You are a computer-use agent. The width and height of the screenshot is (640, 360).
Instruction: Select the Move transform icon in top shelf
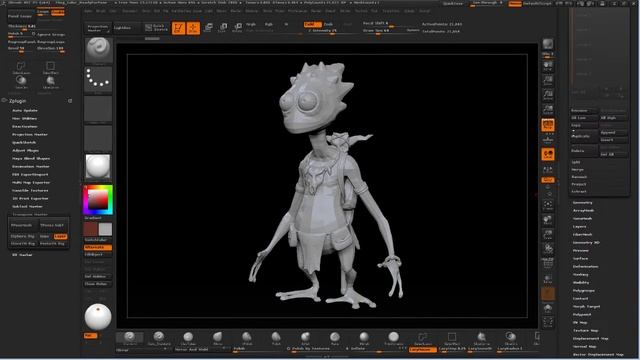point(208,28)
